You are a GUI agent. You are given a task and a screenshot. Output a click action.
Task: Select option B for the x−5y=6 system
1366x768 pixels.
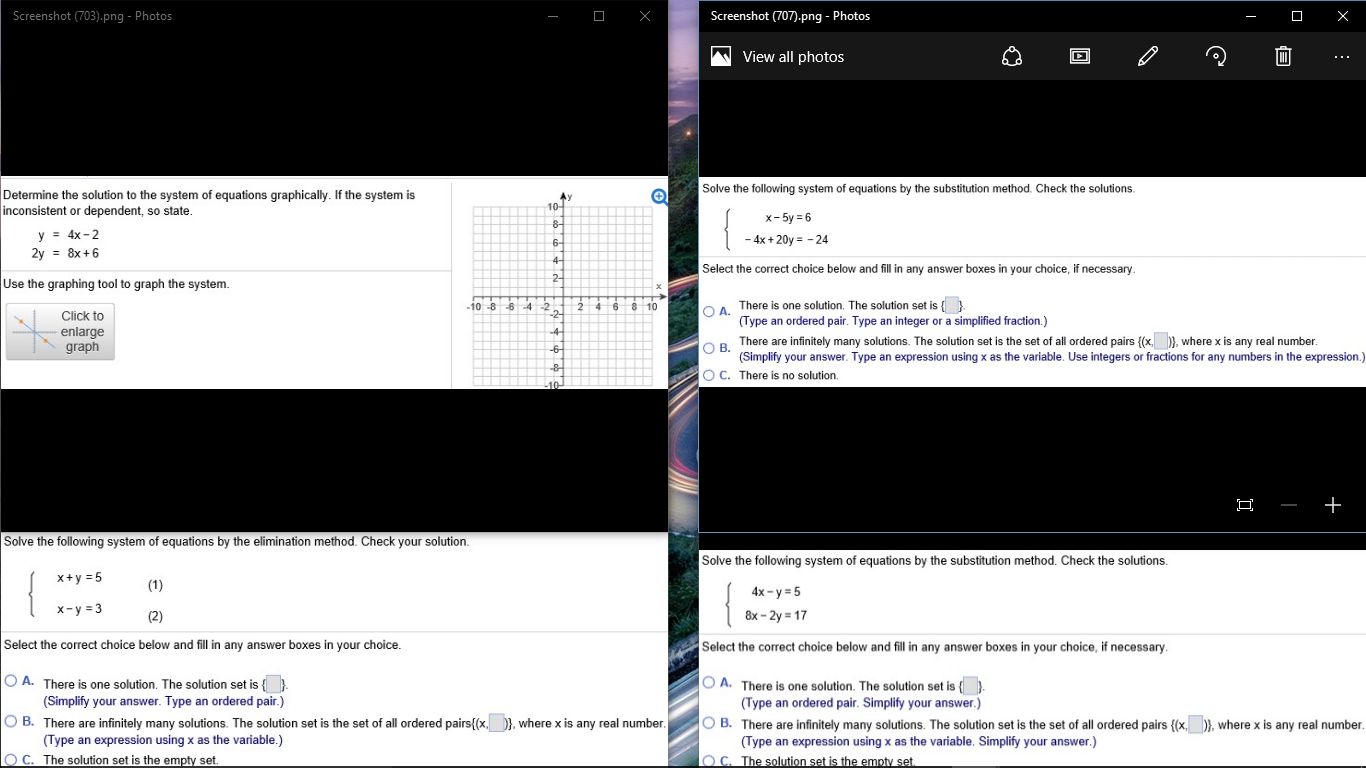[x=709, y=348]
